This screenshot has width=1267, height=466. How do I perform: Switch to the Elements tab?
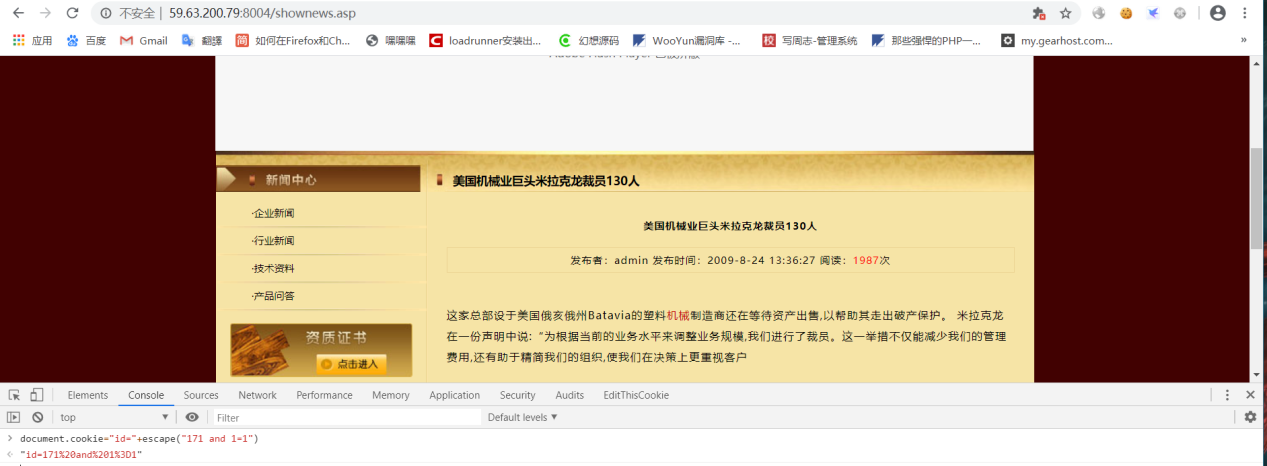[88, 395]
